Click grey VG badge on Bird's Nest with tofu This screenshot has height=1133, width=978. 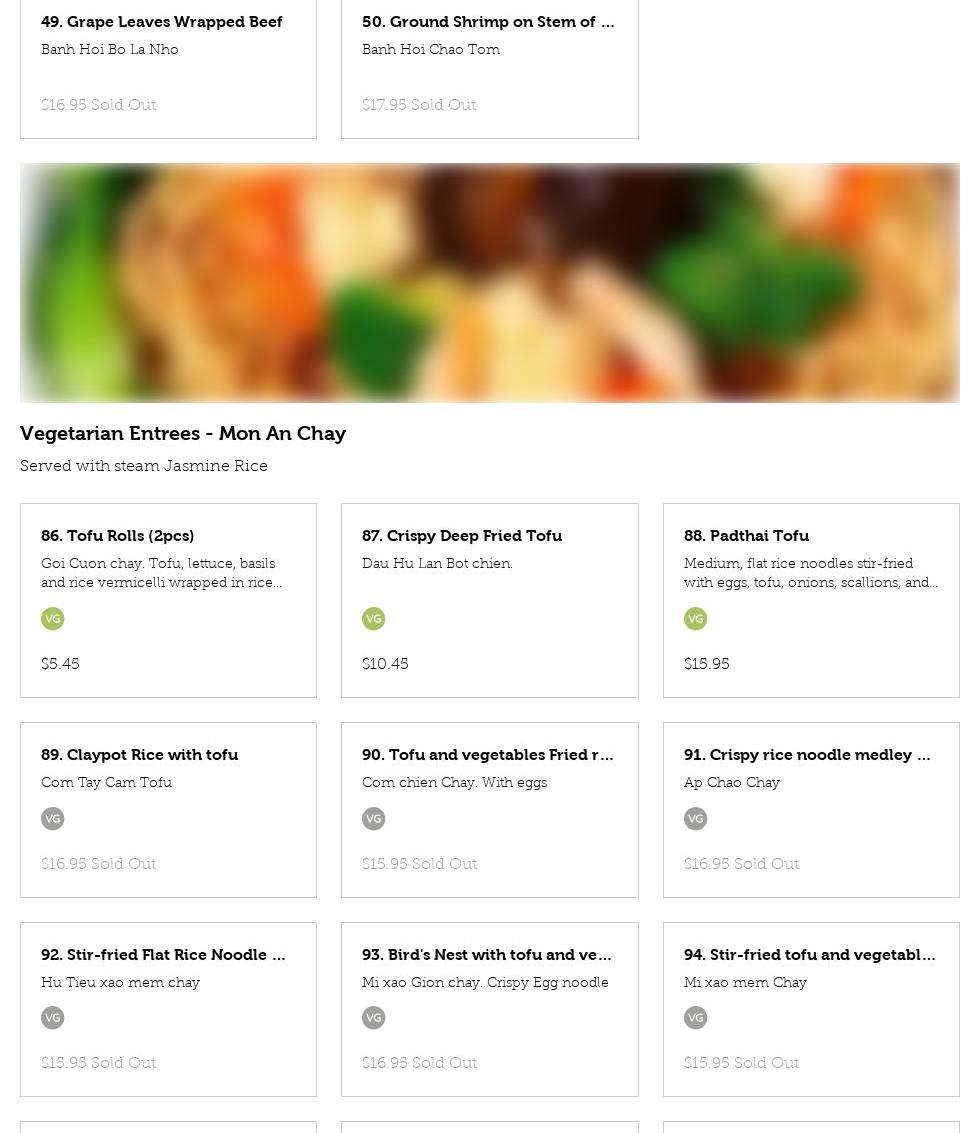click(x=373, y=1017)
